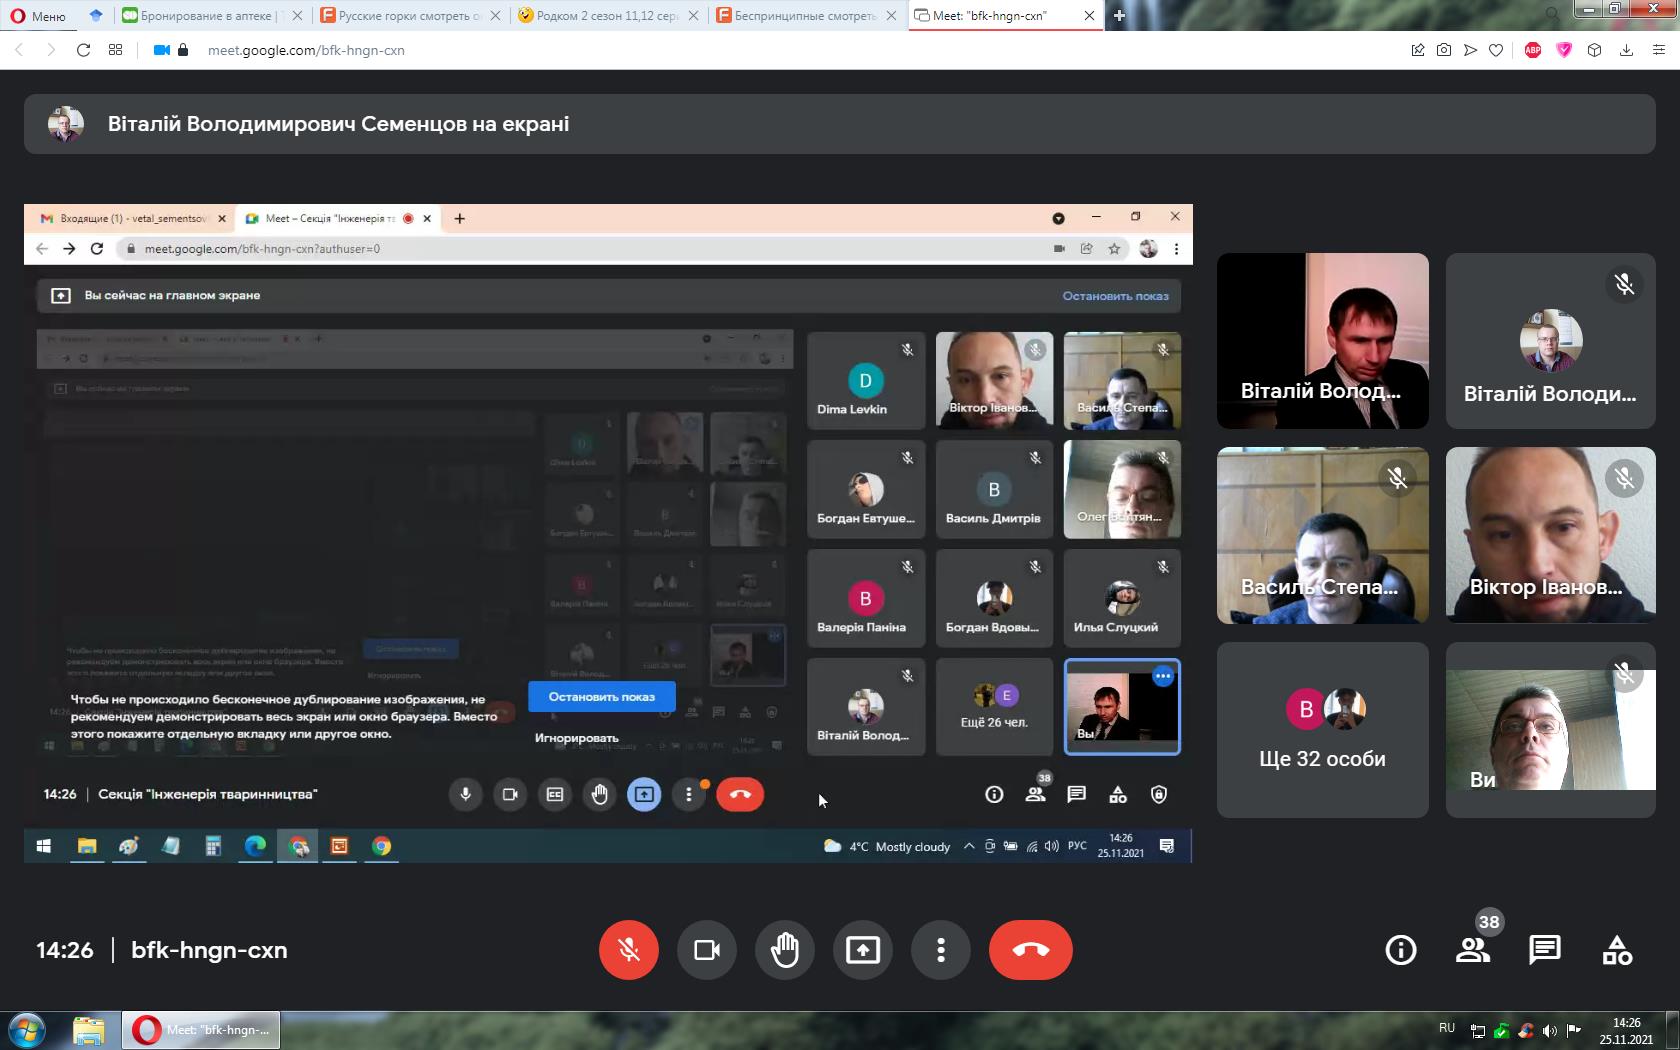
Task: Open Opera's send (My Flow) icon
Action: click(1470, 50)
